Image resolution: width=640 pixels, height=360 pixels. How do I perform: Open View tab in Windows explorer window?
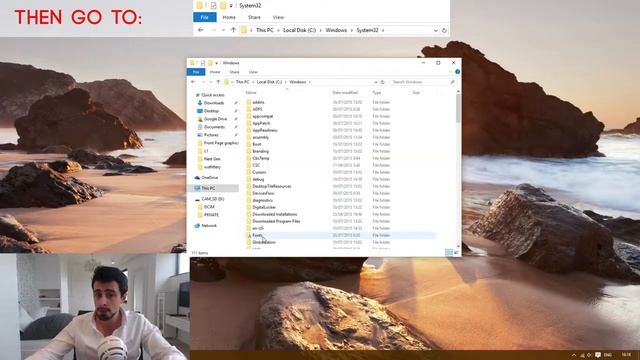pyautogui.click(x=253, y=72)
